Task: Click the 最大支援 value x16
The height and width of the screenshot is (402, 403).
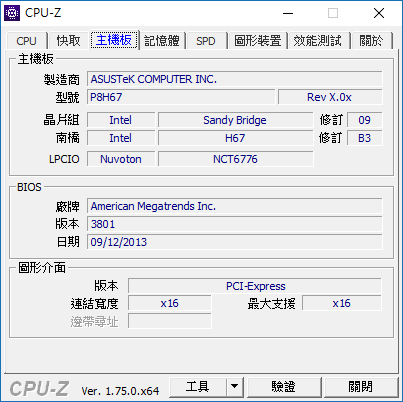Action: (342, 303)
